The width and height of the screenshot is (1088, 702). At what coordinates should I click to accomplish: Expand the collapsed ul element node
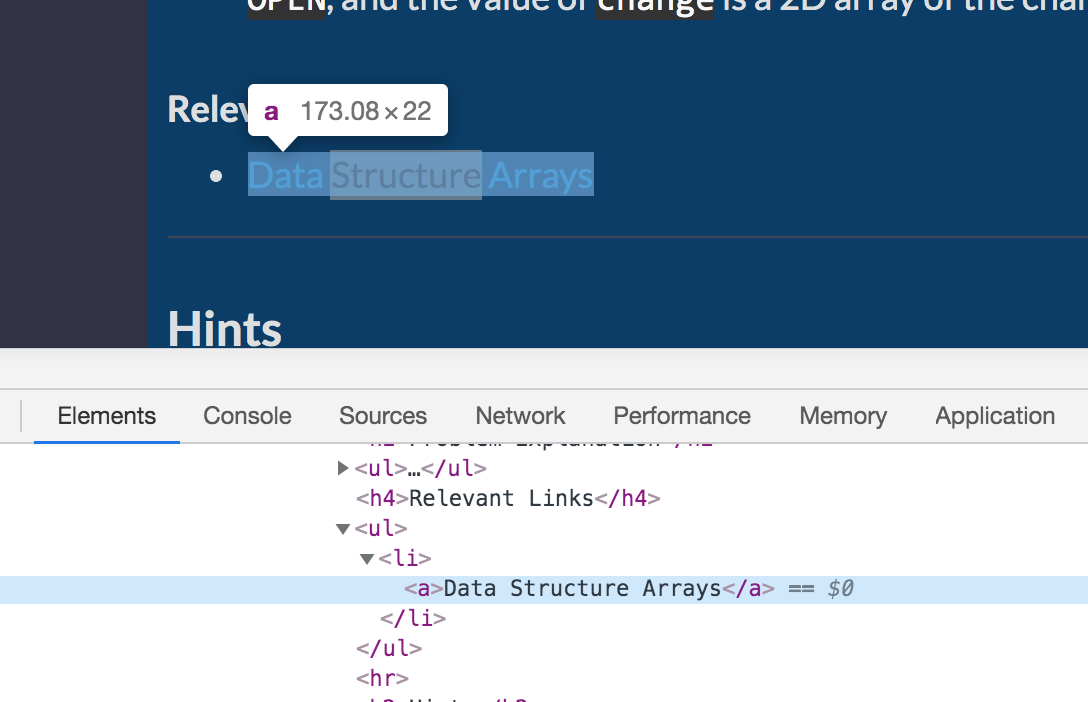(x=342, y=468)
